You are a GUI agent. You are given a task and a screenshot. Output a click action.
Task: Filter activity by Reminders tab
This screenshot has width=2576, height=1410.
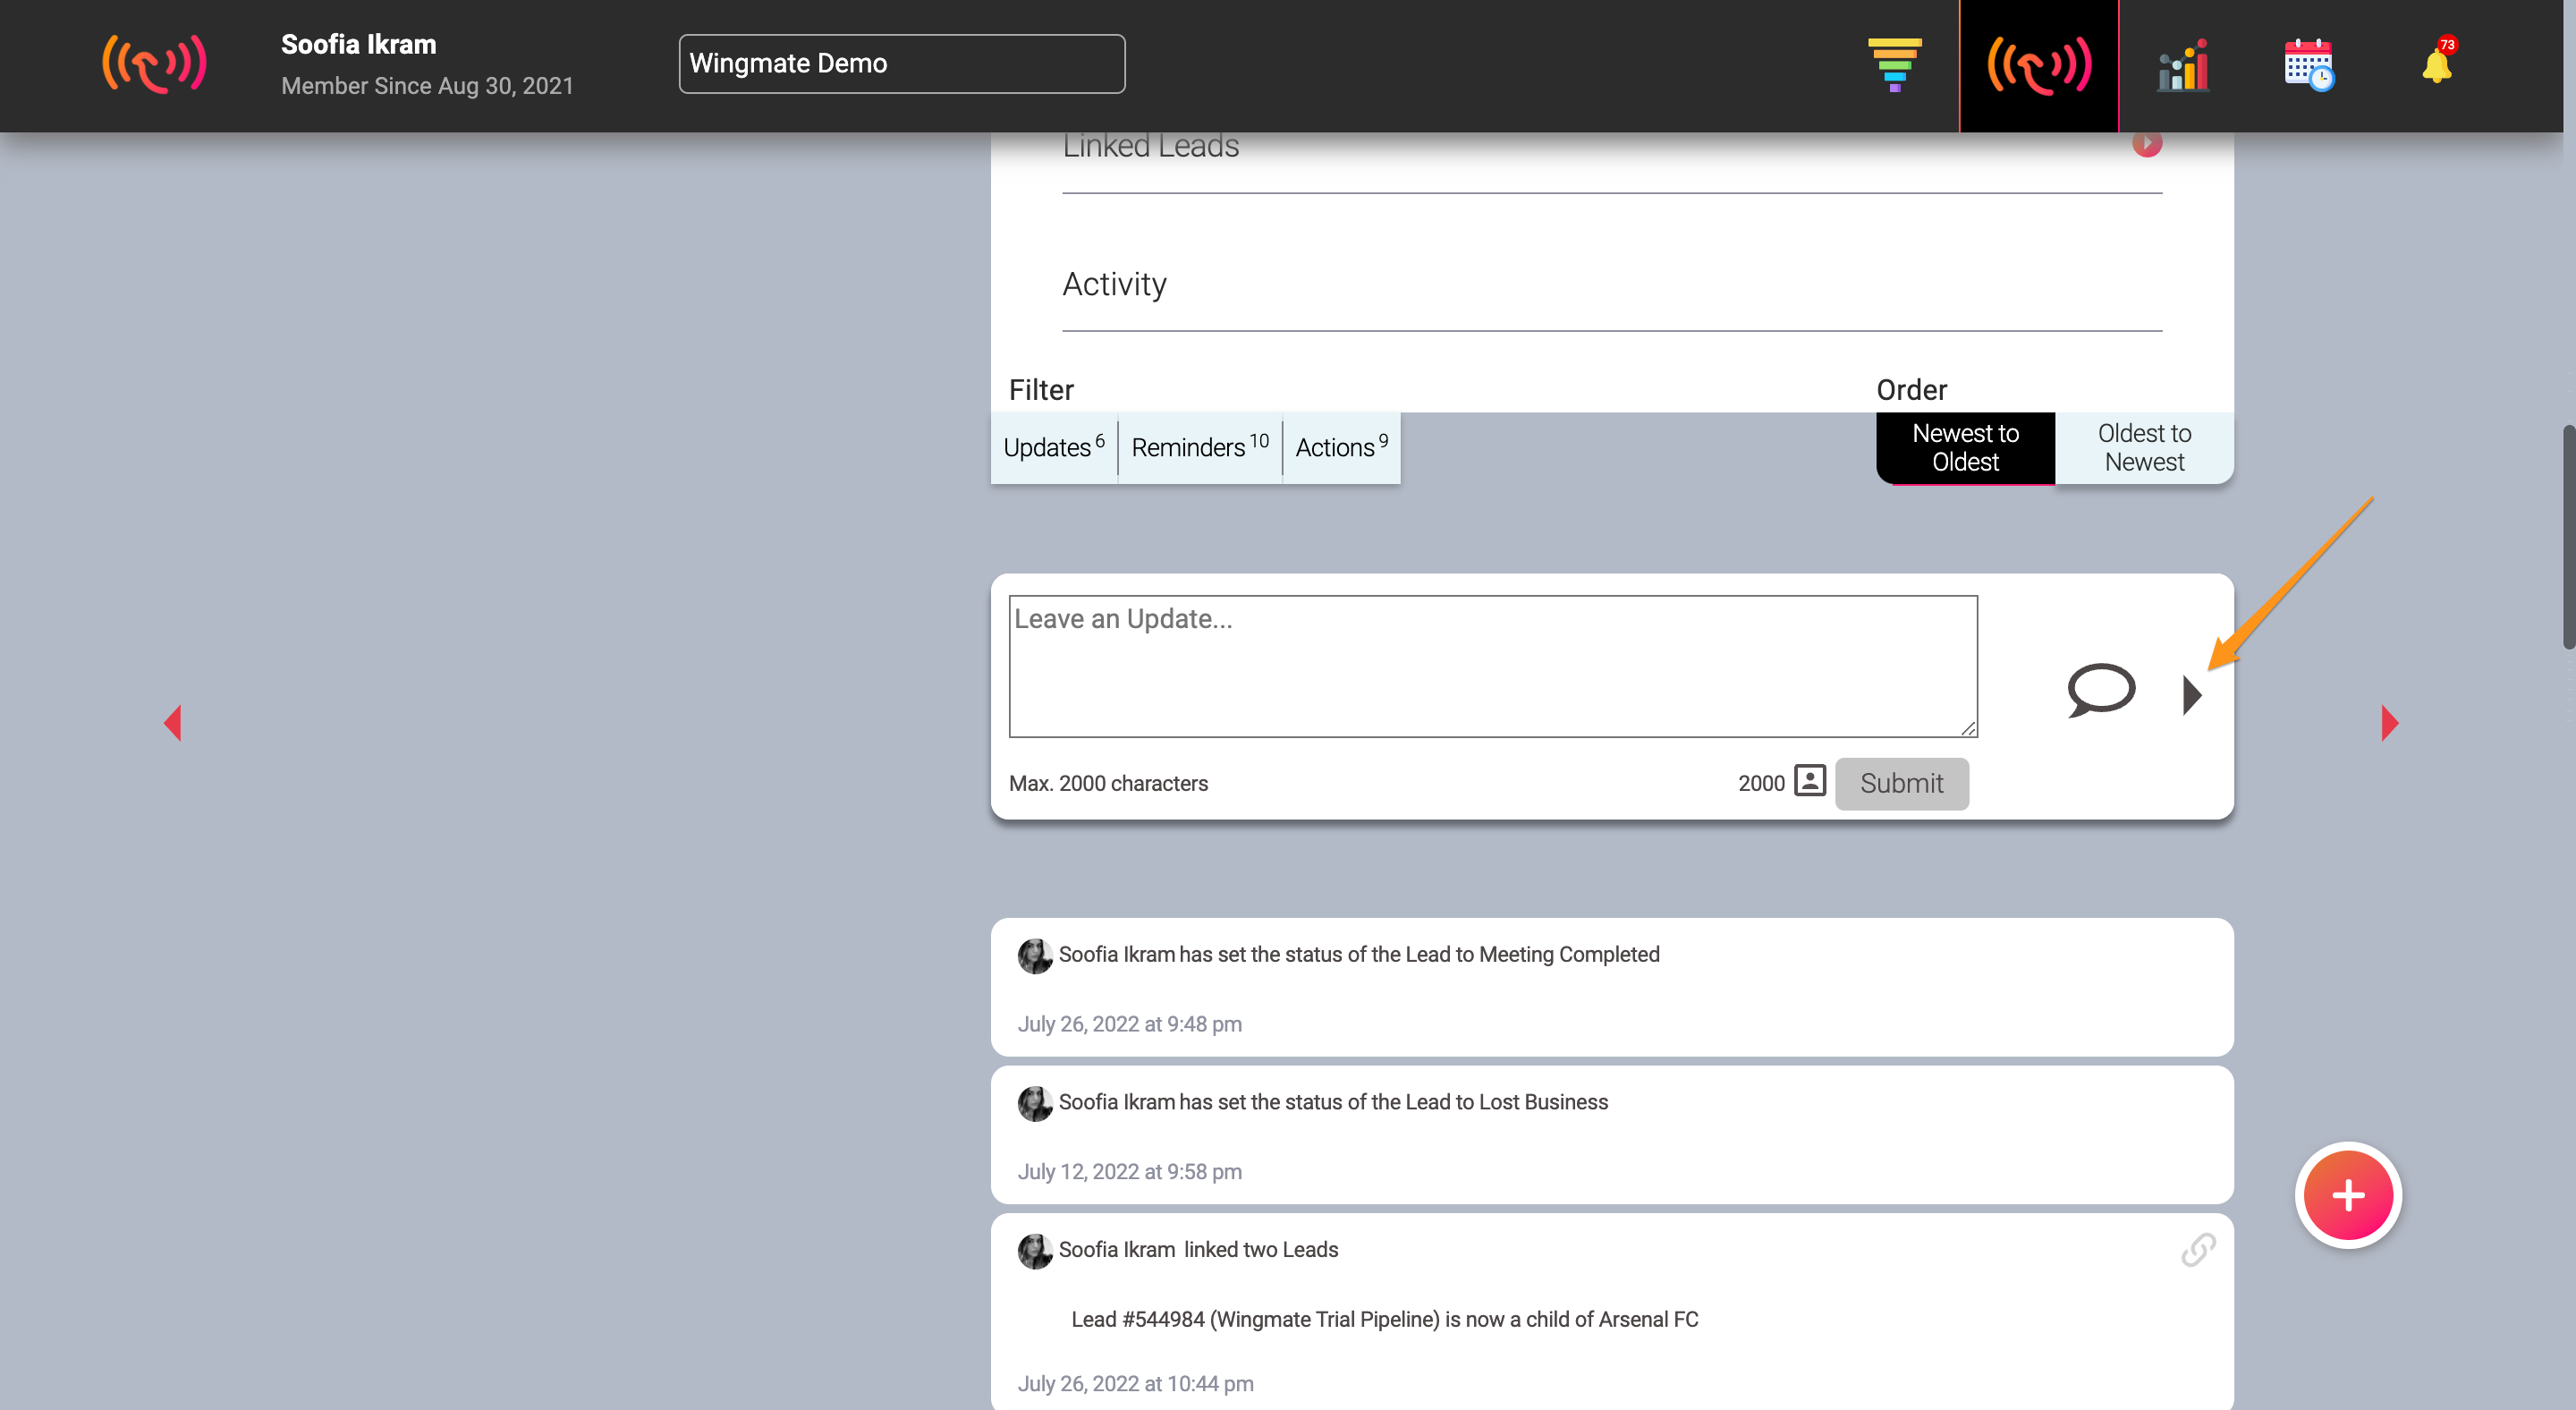(1199, 448)
